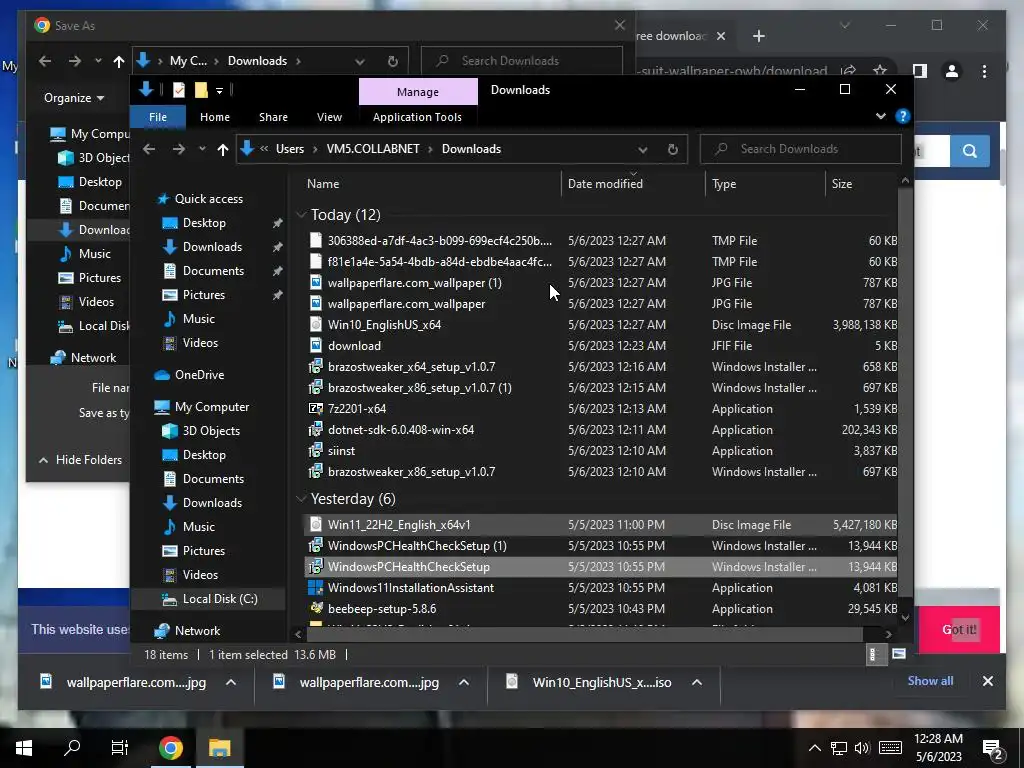Open Network in explorer navigation pane

point(197,631)
